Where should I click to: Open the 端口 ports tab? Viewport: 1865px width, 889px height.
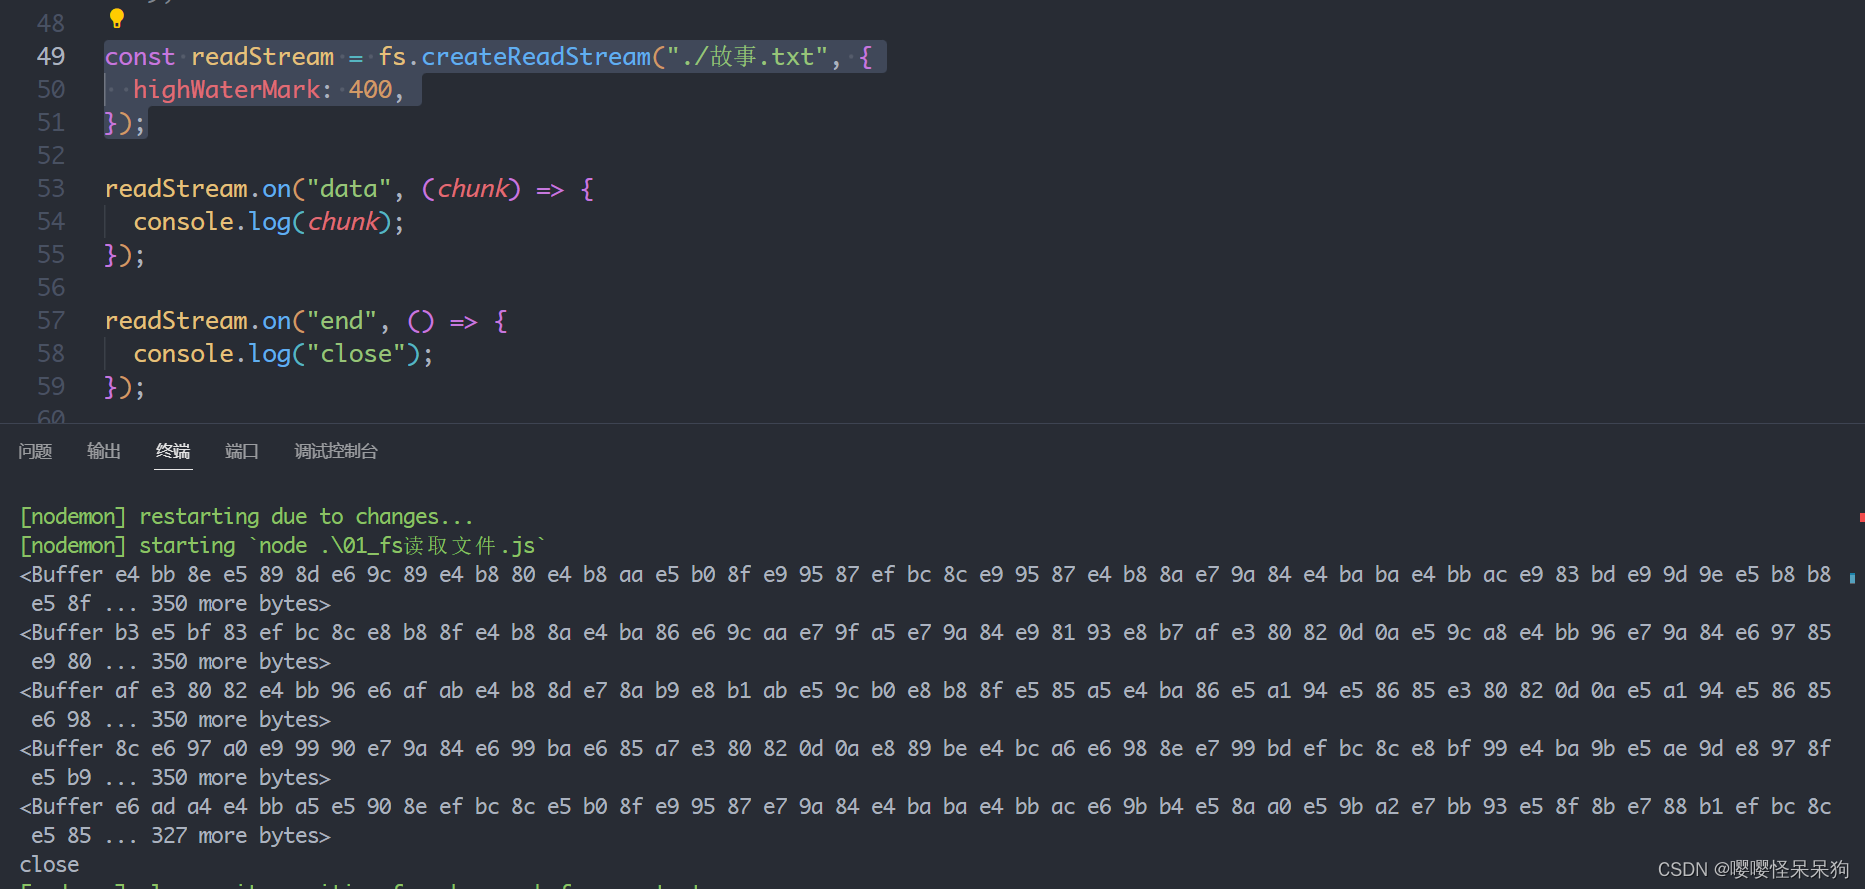click(242, 451)
